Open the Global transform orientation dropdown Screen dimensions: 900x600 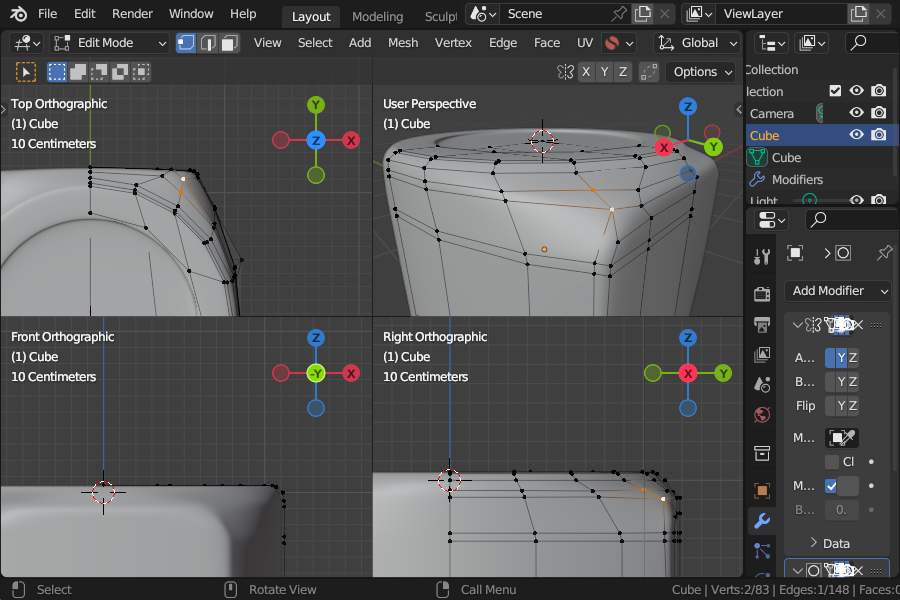(697, 43)
